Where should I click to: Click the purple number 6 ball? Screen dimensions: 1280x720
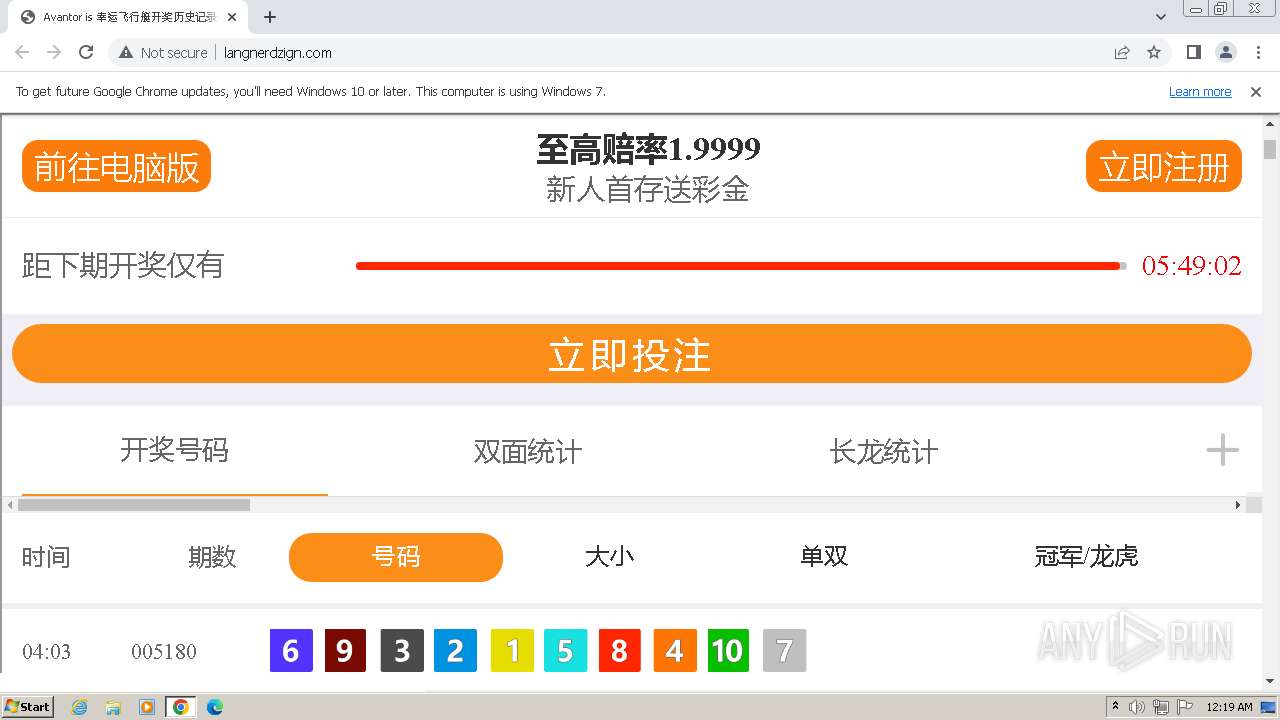pyautogui.click(x=291, y=651)
